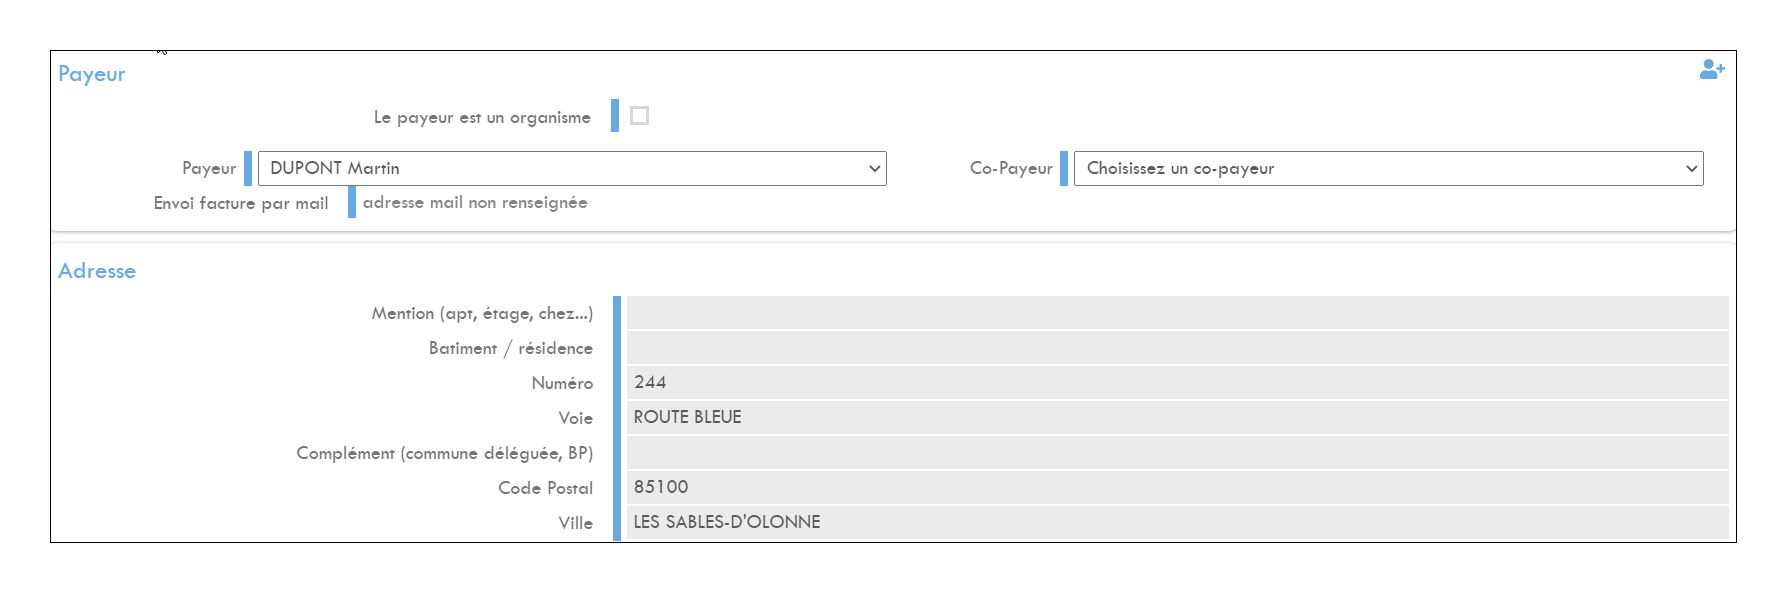The width and height of the screenshot is (1787, 593).
Task: Open the Payeur dropdown showing DUPONT Martin
Action: click(572, 168)
